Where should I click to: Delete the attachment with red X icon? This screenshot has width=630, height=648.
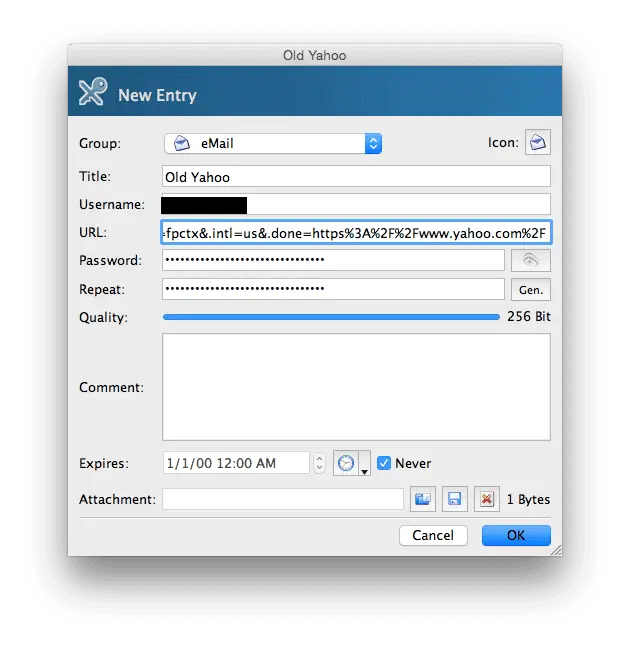[487, 499]
